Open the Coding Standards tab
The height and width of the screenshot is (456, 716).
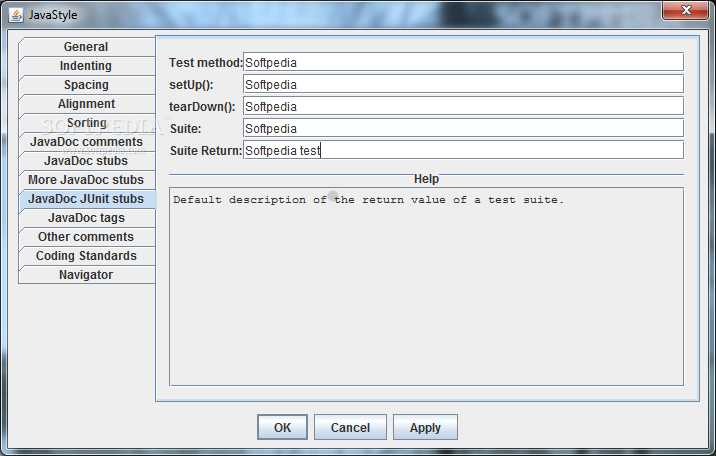(x=87, y=256)
